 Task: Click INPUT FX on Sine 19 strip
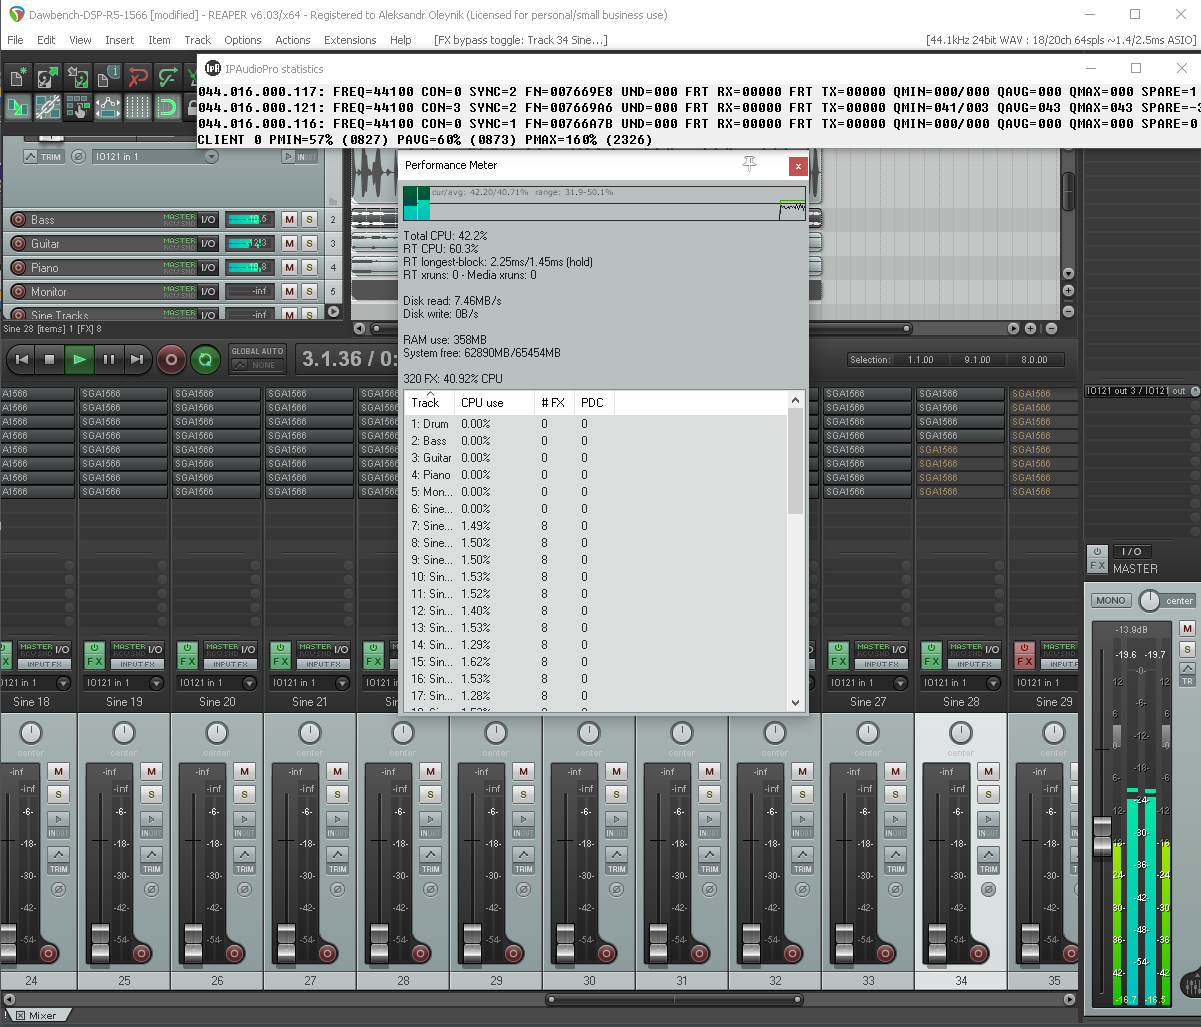click(137, 664)
